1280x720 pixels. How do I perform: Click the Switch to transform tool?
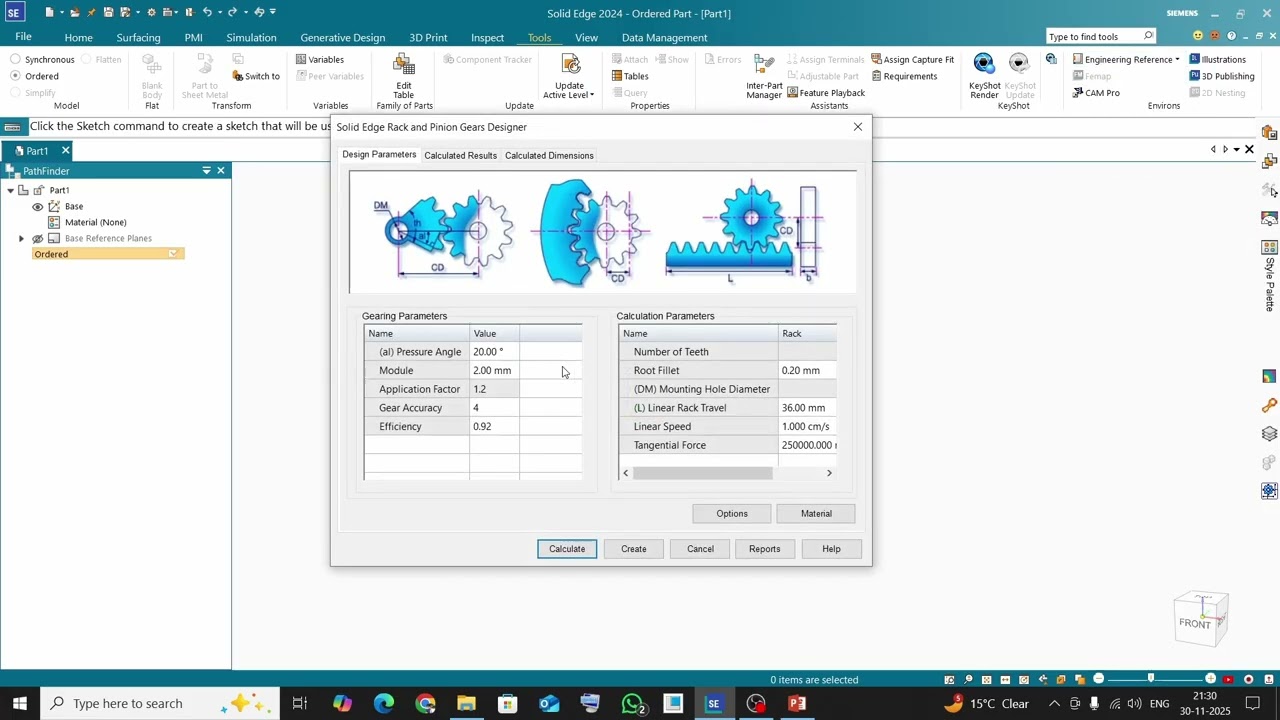tap(256, 76)
